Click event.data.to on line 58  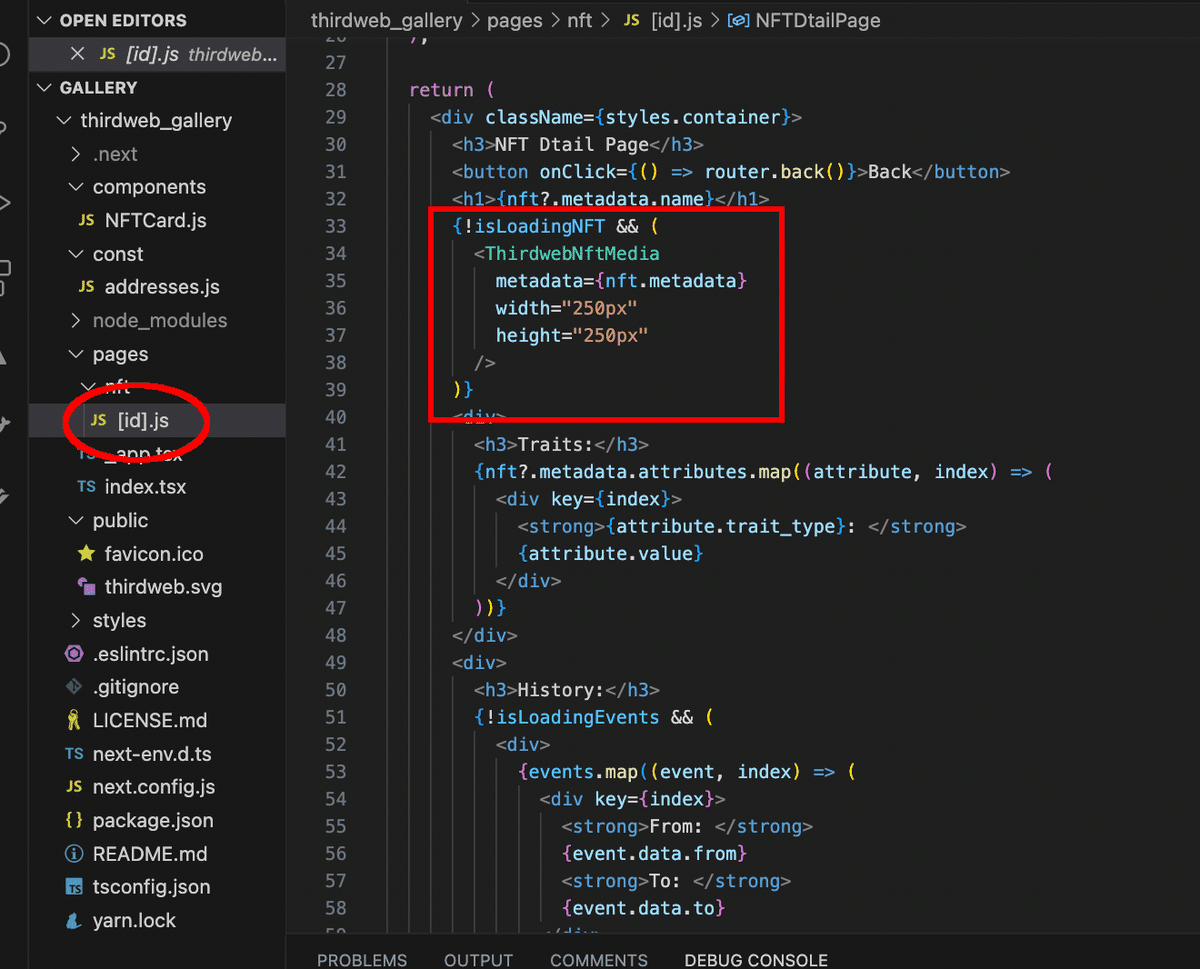[643, 908]
